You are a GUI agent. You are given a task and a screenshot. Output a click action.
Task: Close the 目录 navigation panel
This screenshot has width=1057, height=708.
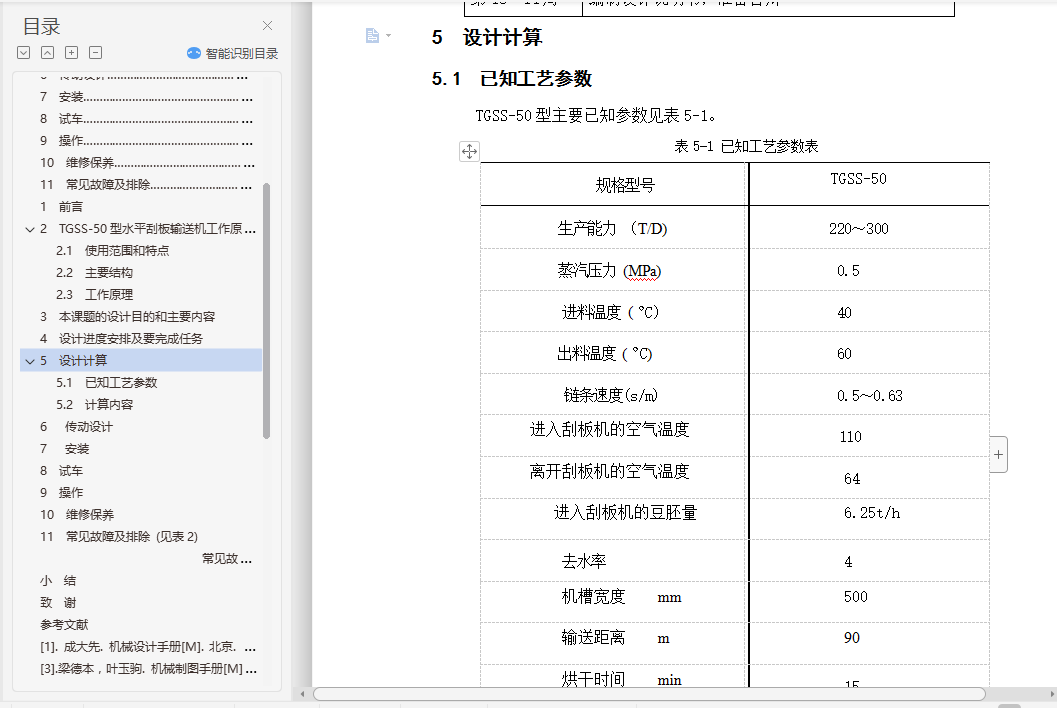(x=268, y=26)
